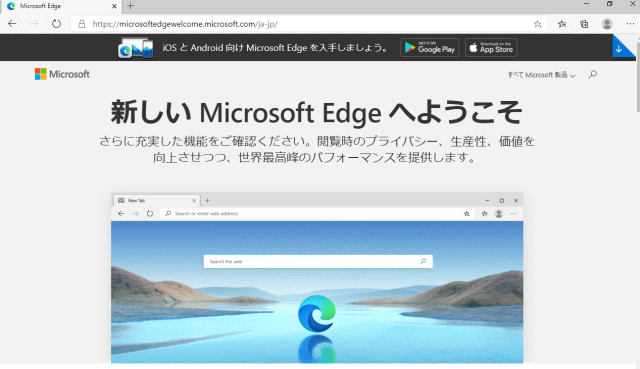The width and height of the screenshot is (640, 369).
Task: Open the App Store download badge
Action: point(491,48)
